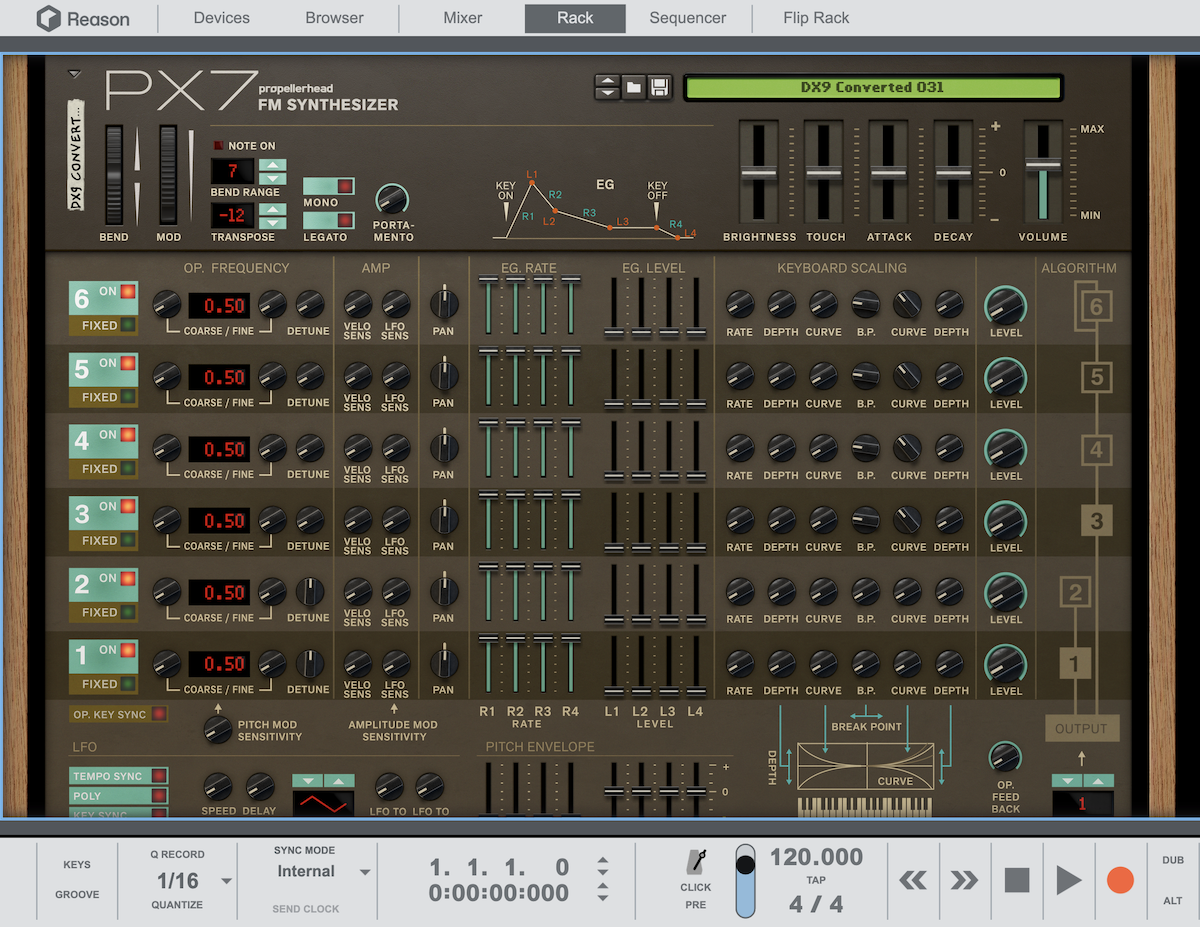Image resolution: width=1200 pixels, height=927 pixels.
Task: Select the Rack tab
Action: coord(575,18)
